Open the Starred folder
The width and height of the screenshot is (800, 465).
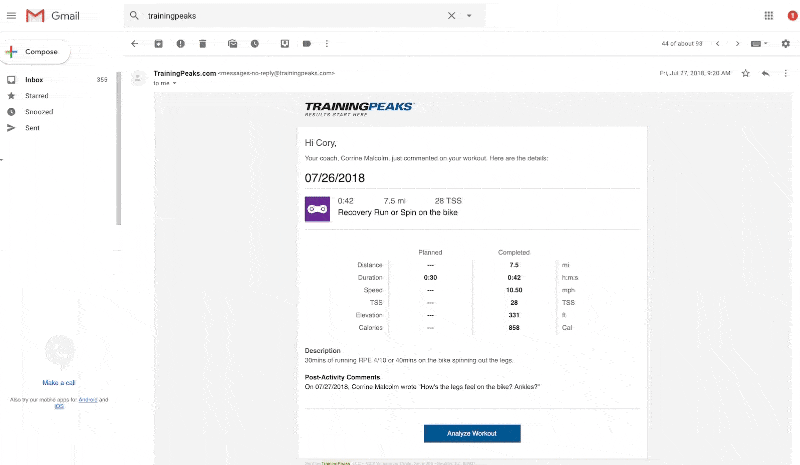tap(37, 96)
